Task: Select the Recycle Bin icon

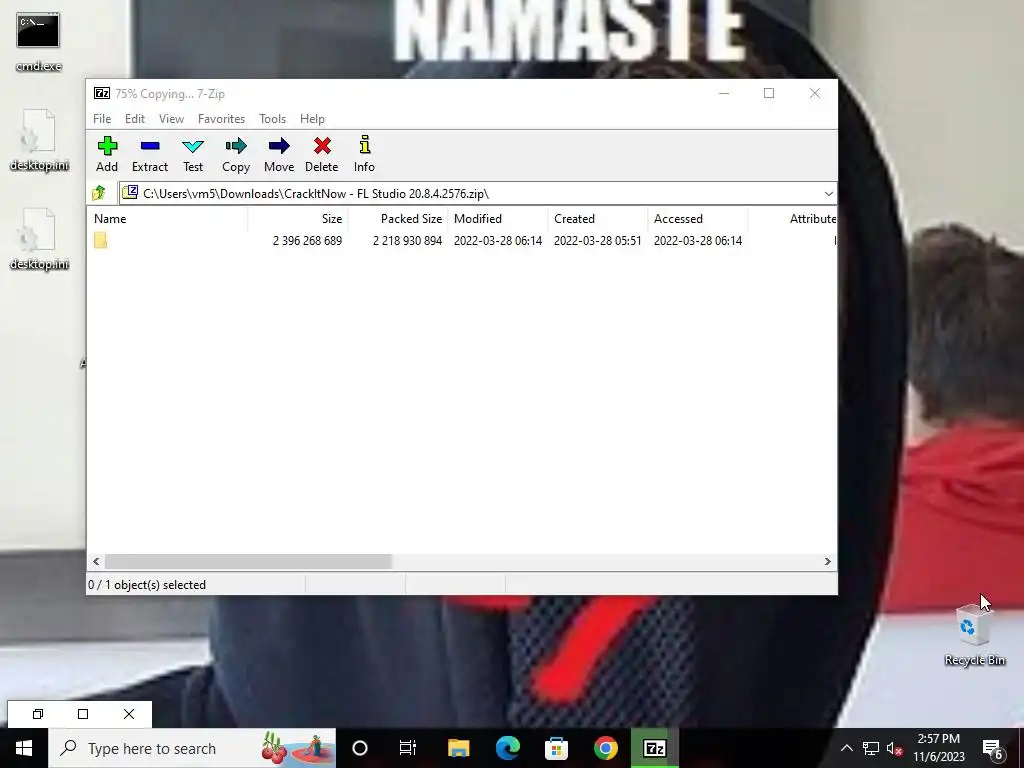Action: (x=974, y=634)
